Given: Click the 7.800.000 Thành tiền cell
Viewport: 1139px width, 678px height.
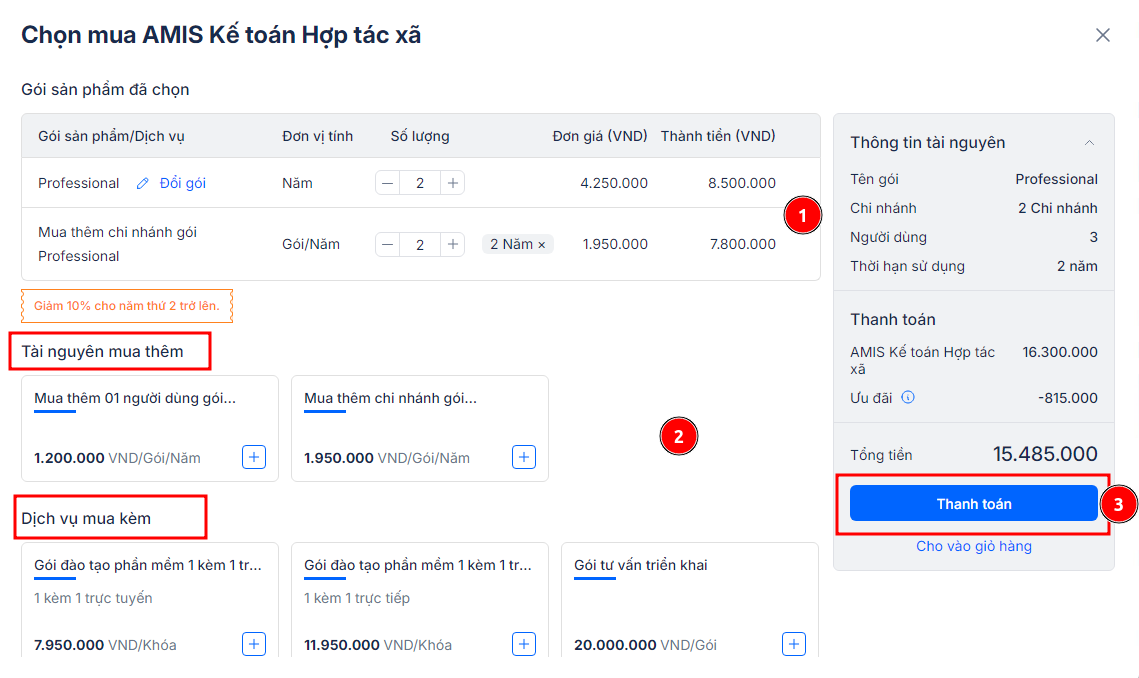Looking at the screenshot, I should coord(742,245).
